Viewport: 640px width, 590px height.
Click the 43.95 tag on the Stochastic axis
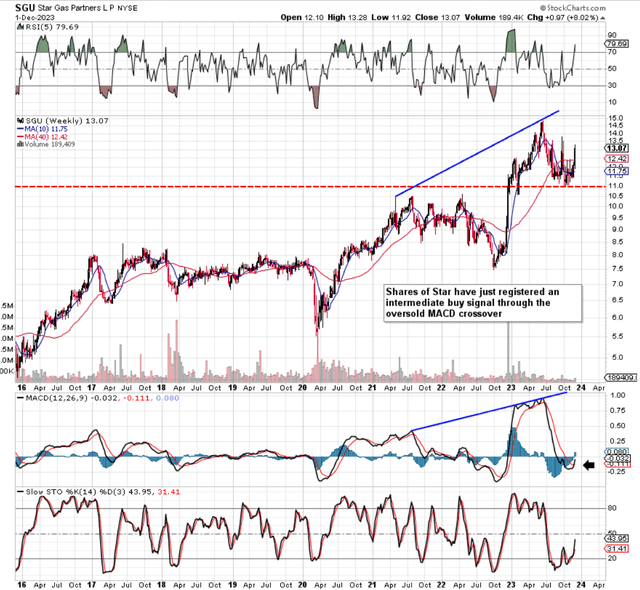(x=617, y=538)
